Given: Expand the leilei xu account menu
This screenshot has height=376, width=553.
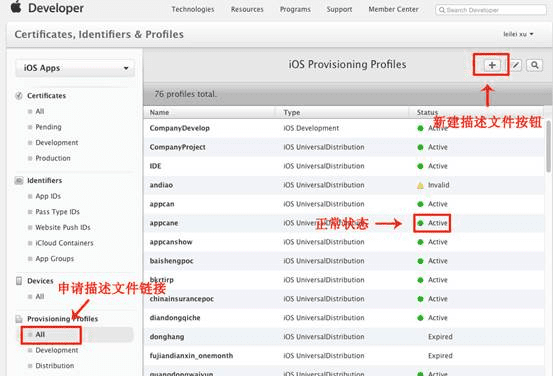Looking at the screenshot, I should [518, 34].
